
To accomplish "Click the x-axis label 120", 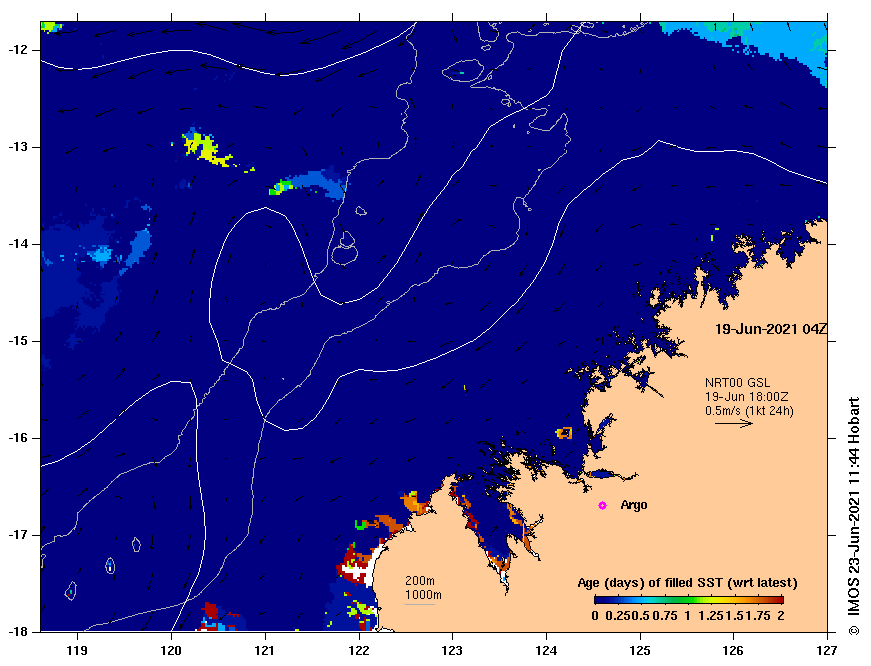I will tap(171, 650).
